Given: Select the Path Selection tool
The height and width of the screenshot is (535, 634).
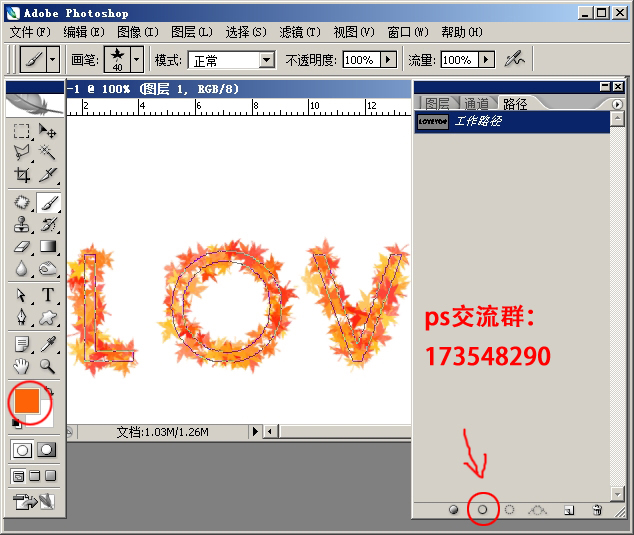Looking at the screenshot, I should 21,295.
